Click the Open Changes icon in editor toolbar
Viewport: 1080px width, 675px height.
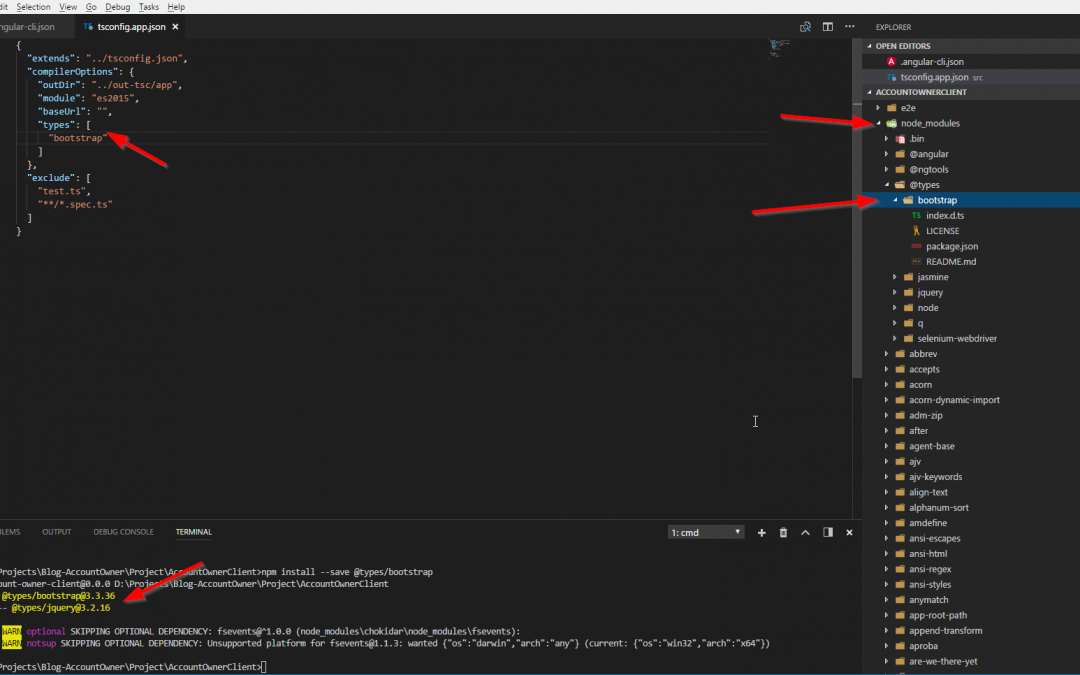[x=805, y=27]
